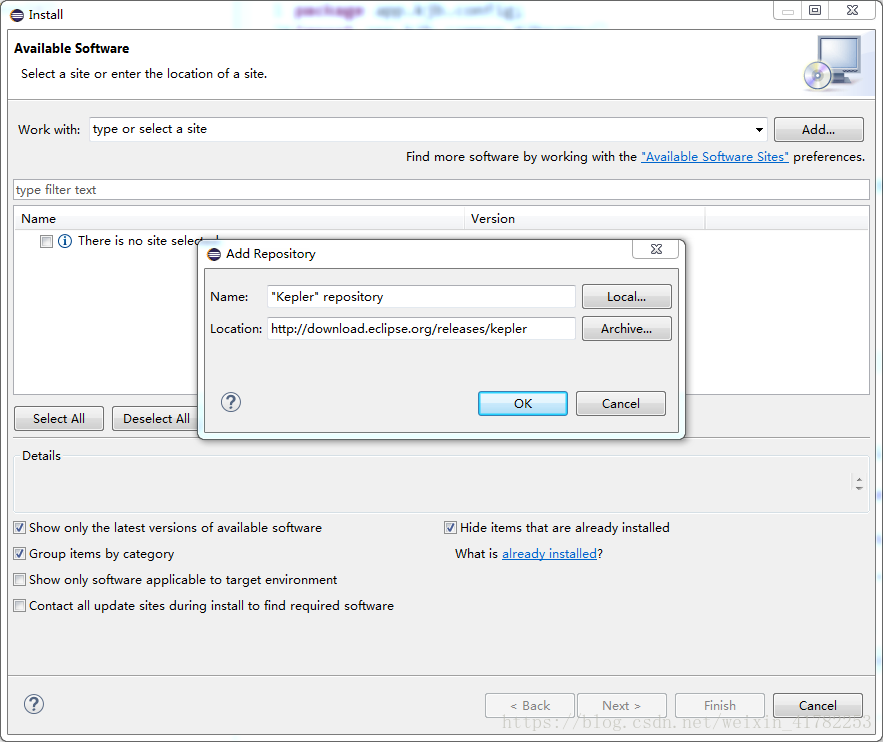Click the Details scroll stepper
The width and height of the screenshot is (883, 742).
(859, 484)
